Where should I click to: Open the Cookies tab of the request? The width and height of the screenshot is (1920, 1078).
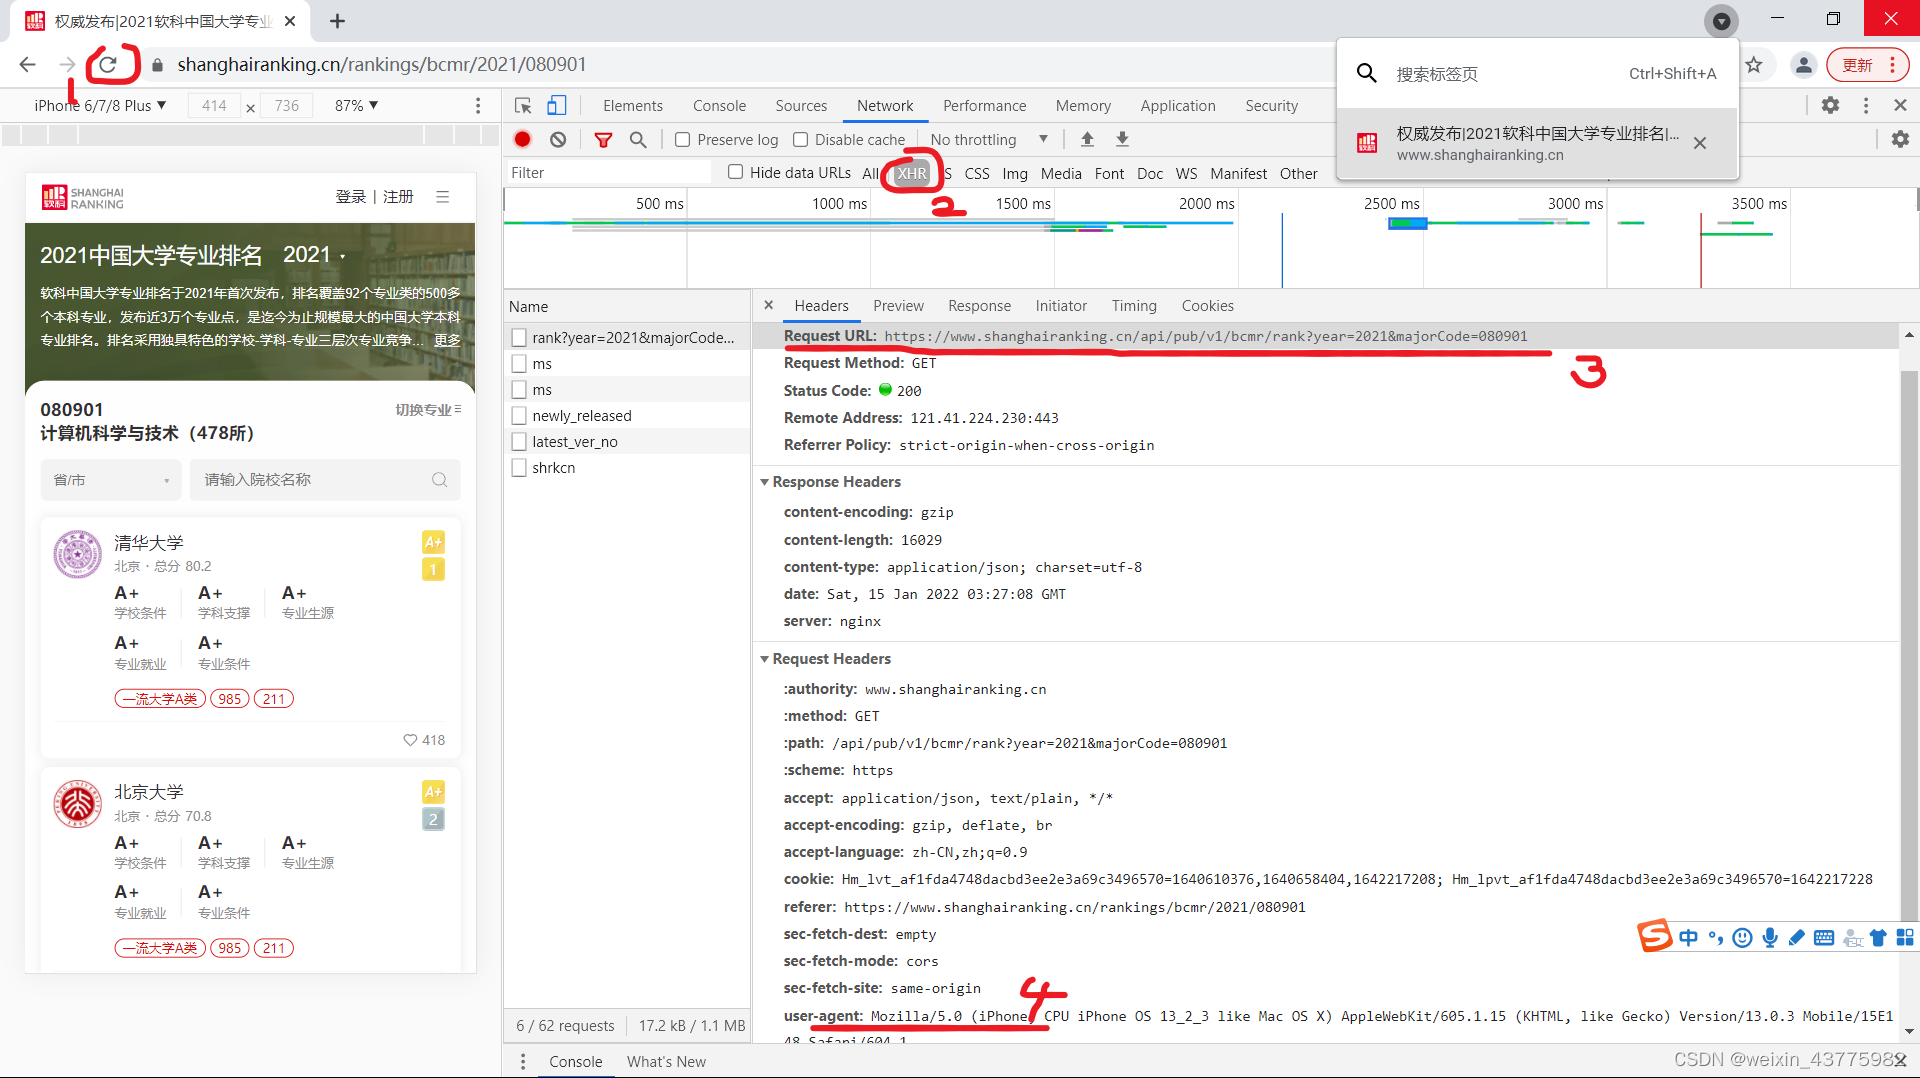pos(1207,306)
